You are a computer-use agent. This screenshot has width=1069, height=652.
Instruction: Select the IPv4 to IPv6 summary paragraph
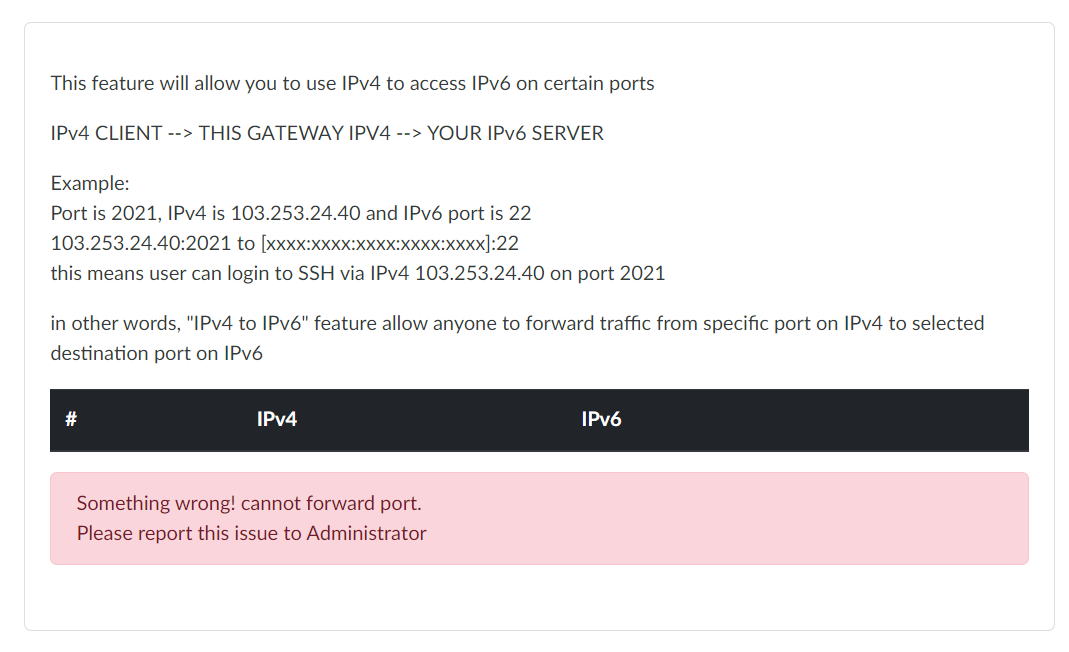click(x=517, y=338)
